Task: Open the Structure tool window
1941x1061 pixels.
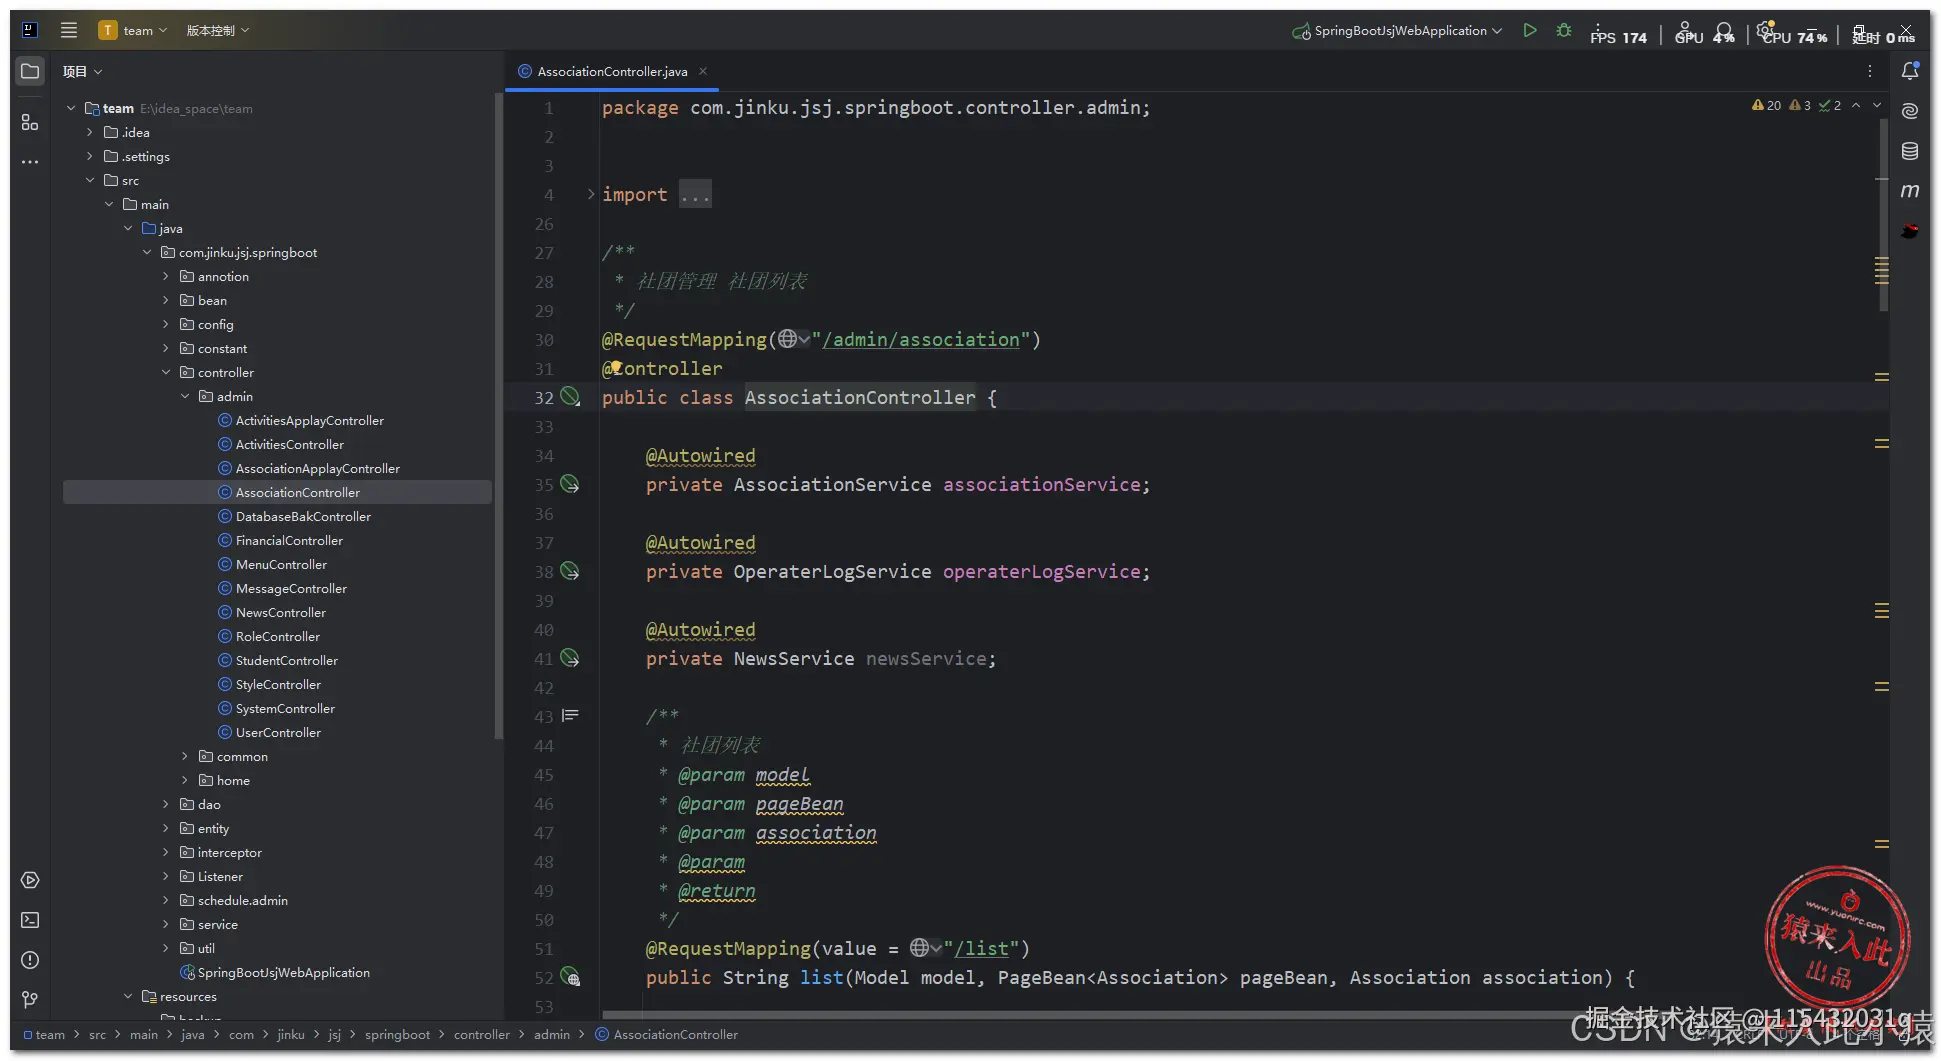Action: [30, 122]
